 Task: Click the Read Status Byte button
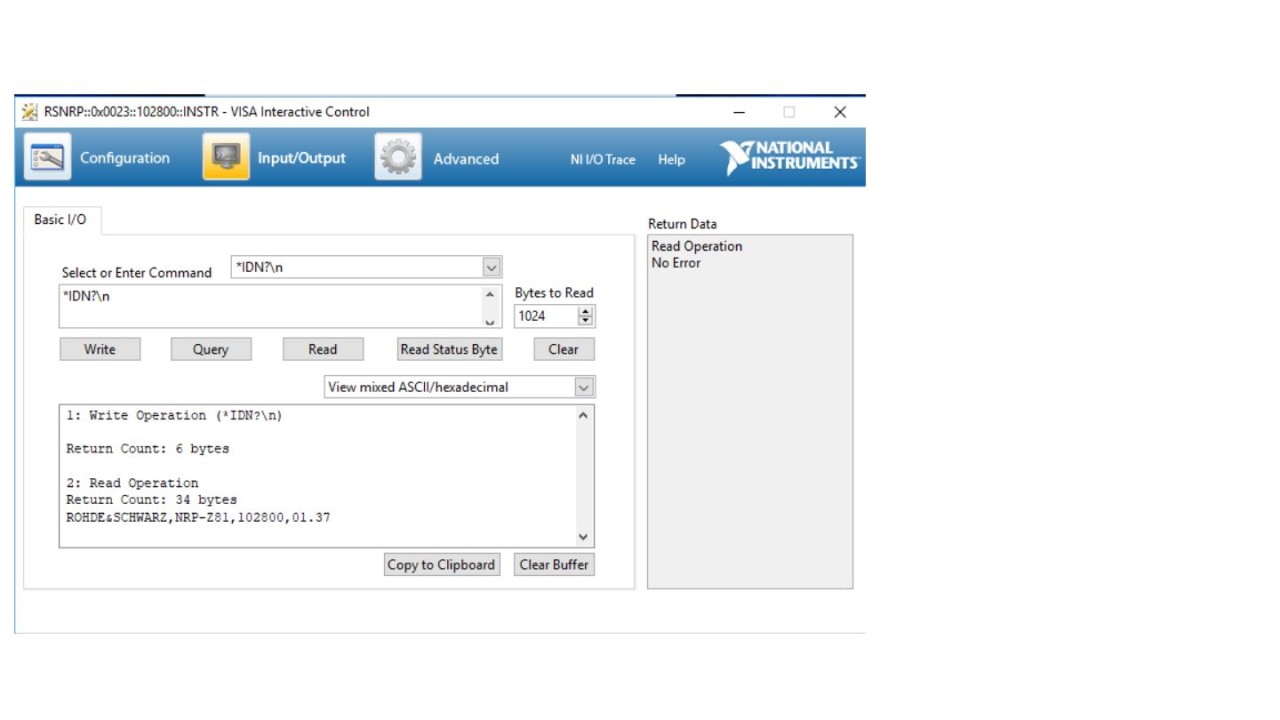point(449,349)
